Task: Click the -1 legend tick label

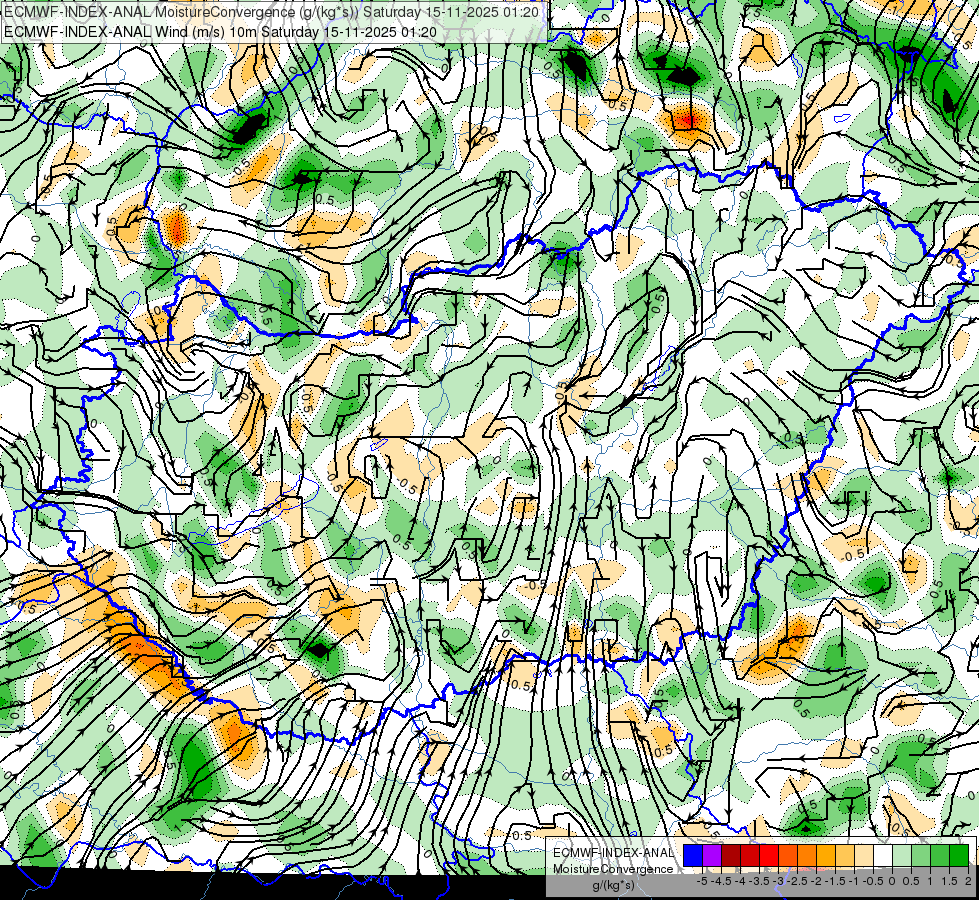Action: tap(854, 881)
